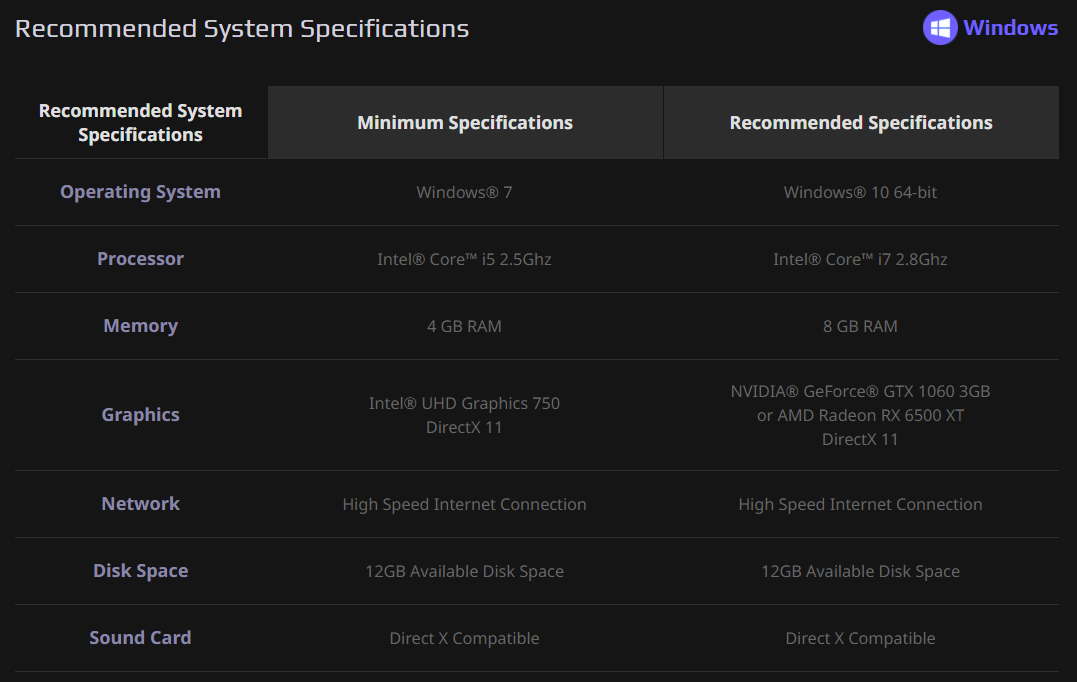
Task: Click the Operating System row label
Action: (140, 192)
